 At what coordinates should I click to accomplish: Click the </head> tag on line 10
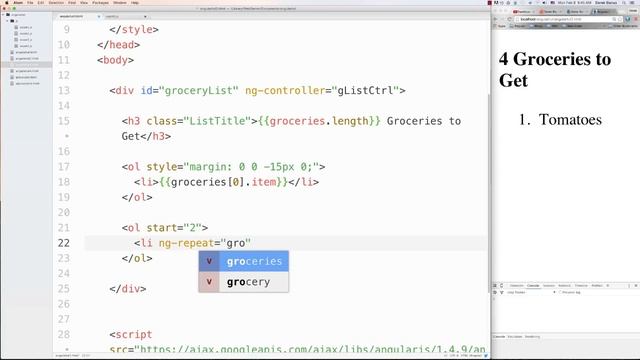coord(118,45)
